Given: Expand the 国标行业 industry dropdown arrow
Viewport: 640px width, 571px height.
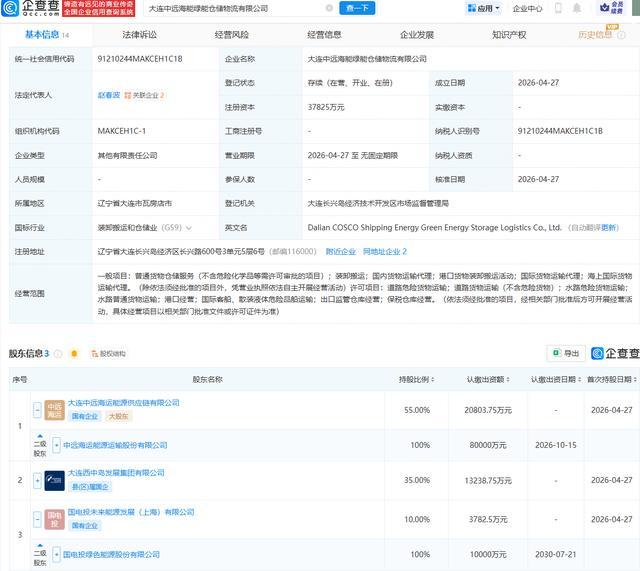Looking at the screenshot, I should pos(189,228).
